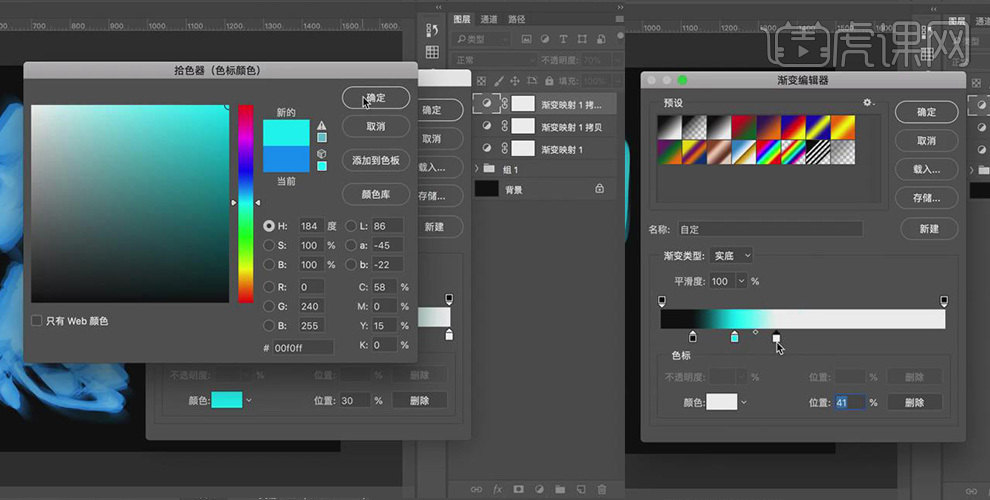Create a new layer with page icon
Screen dimensions: 990x500
point(581,489)
